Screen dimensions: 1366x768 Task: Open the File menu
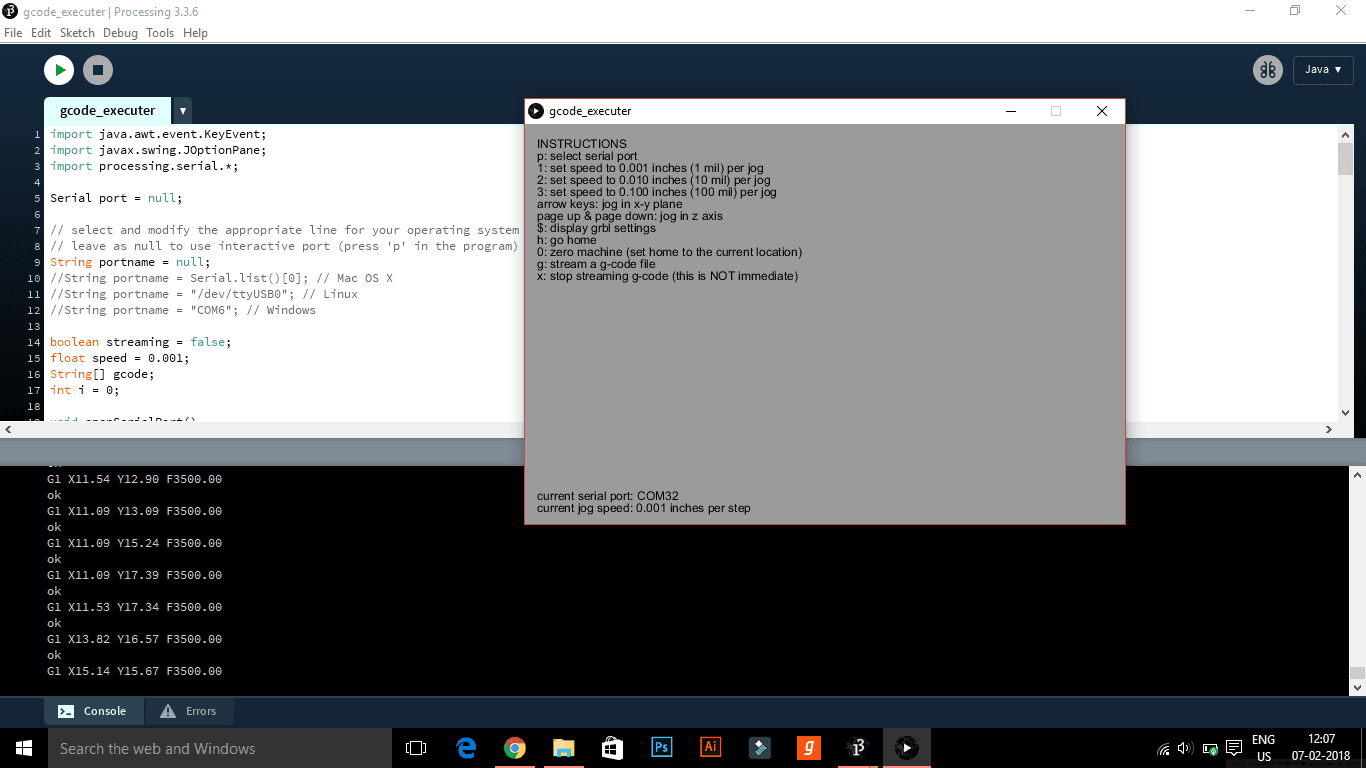click(x=13, y=33)
